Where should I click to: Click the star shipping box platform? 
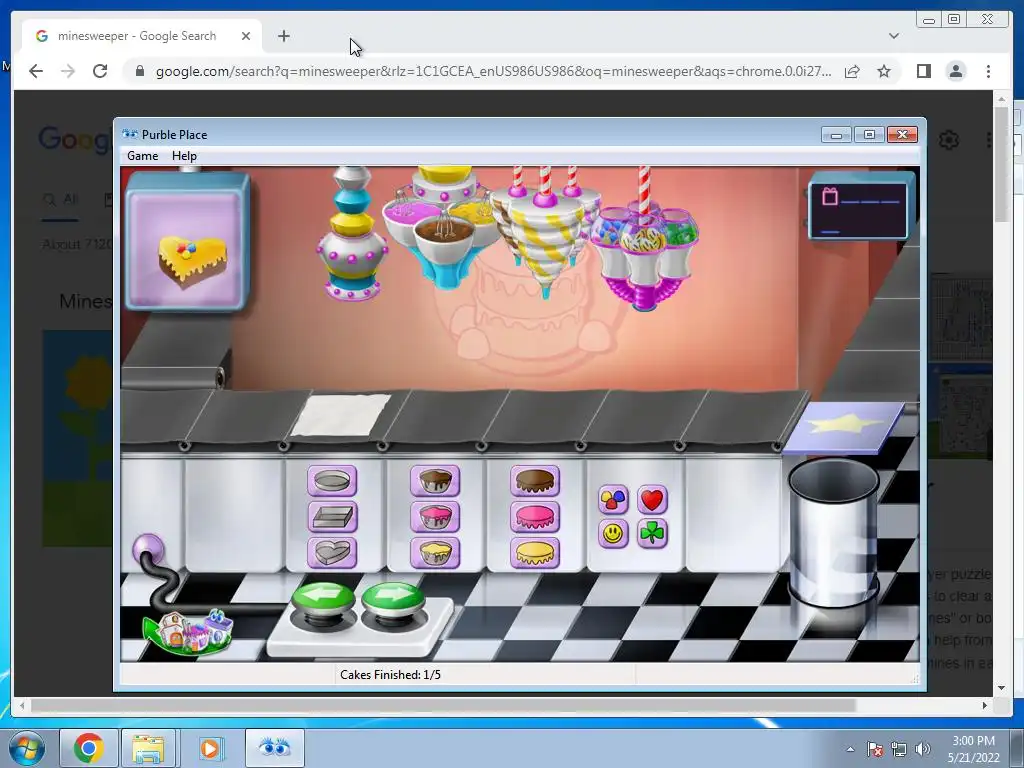coord(845,426)
